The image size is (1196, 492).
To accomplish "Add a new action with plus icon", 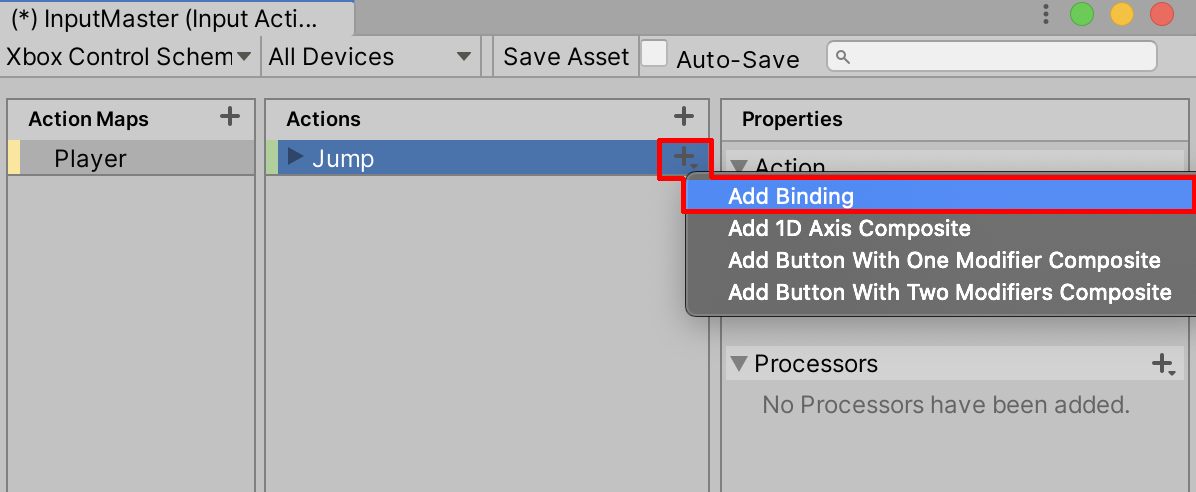I will 684,117.
